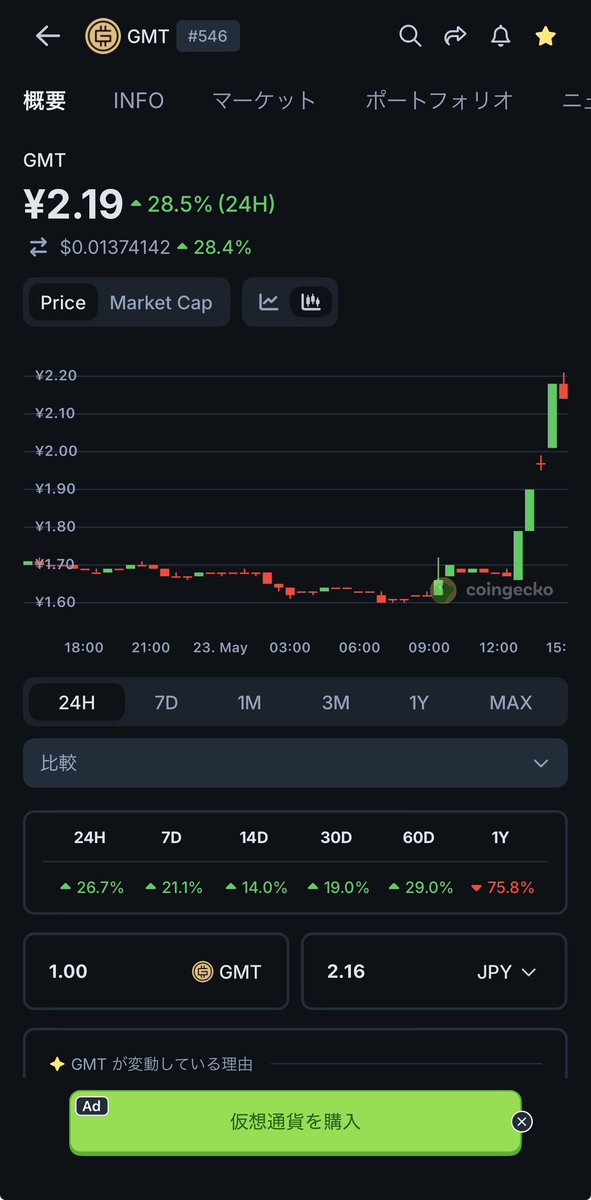Tap the currency swap arrows icon

38,247
